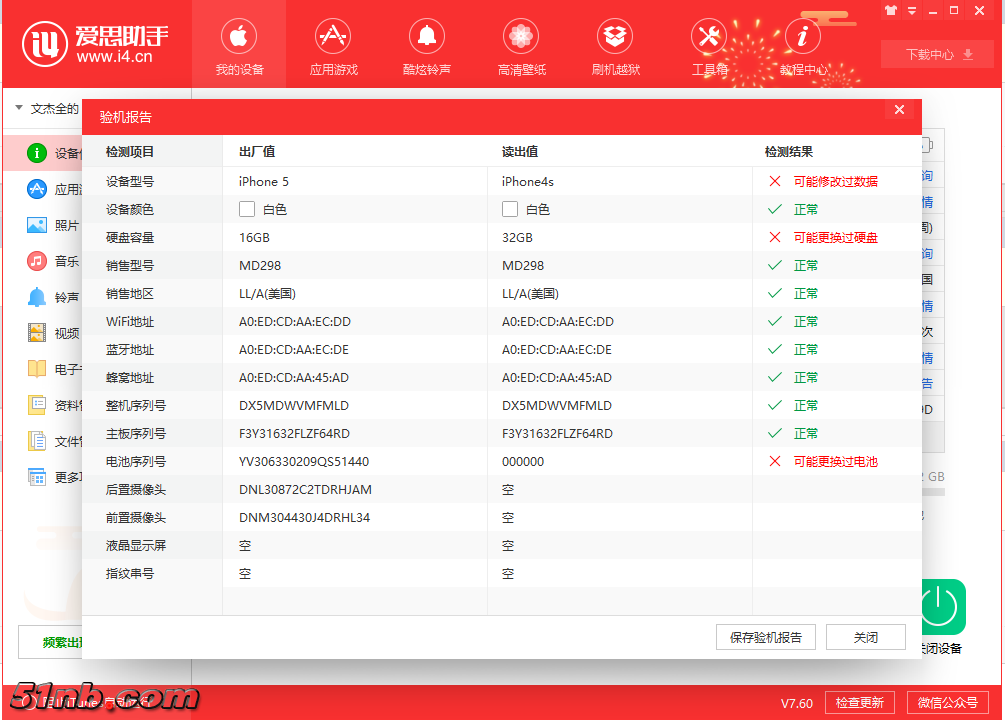Open the 微信公众号 WeChat button
Screen dimensions: 1005x720
pyautogui.click(x=948, y=703)
